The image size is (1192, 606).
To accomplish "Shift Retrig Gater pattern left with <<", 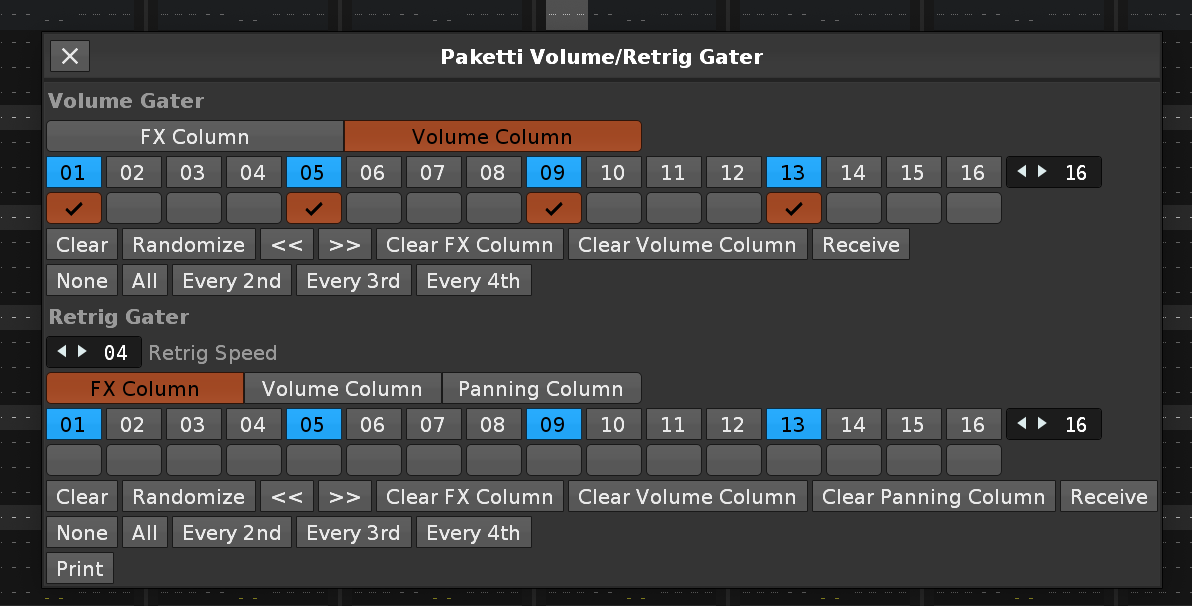I will click(x=287, y=497).
